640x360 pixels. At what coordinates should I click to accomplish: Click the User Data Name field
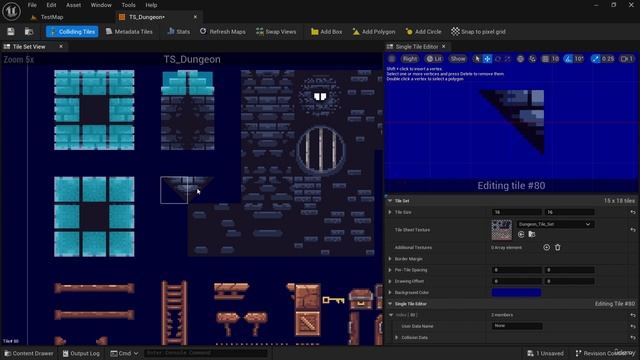pyautogui.click(x=517, y=326)
